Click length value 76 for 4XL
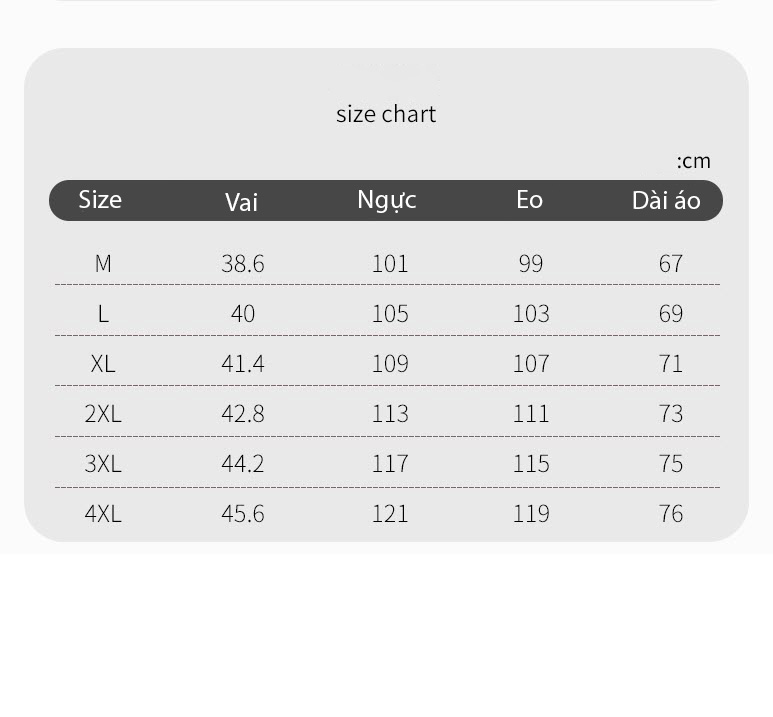 point(671,514)
